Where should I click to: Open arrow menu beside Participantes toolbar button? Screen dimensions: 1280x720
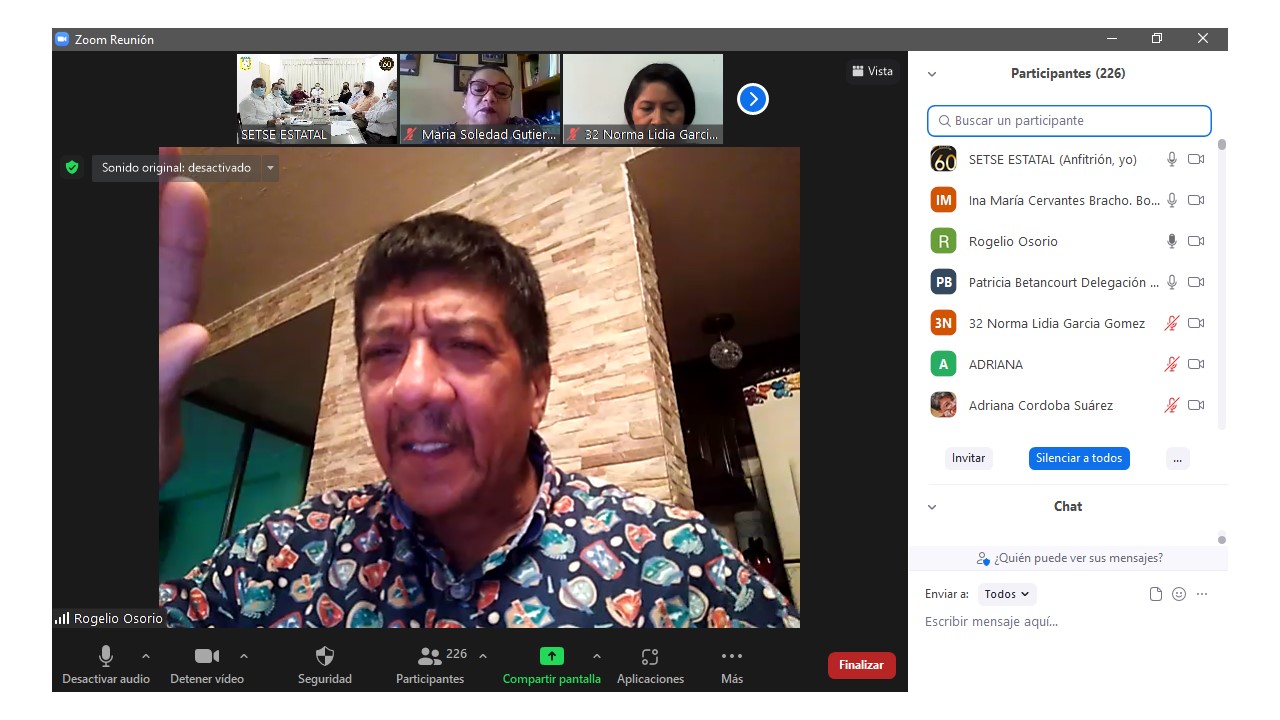pyautogui.click(x=483, y=657)
